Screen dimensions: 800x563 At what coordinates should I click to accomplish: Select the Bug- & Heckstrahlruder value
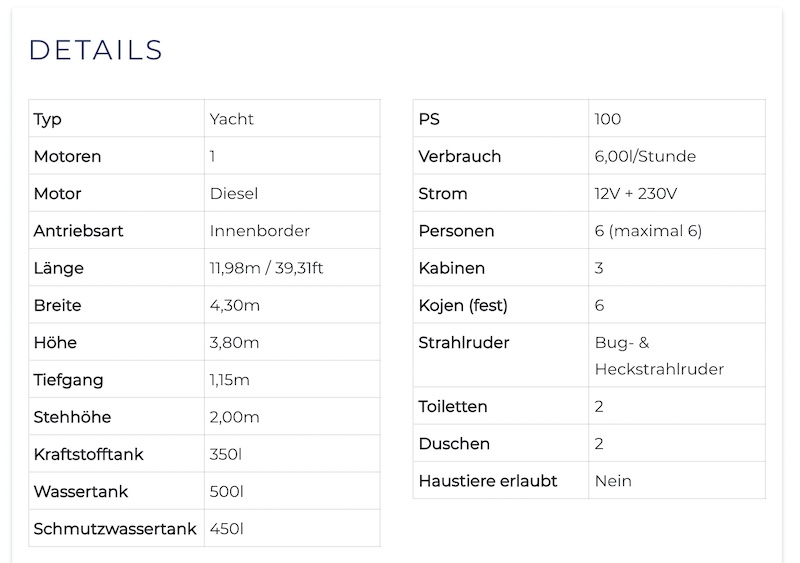tap(659, 355)
